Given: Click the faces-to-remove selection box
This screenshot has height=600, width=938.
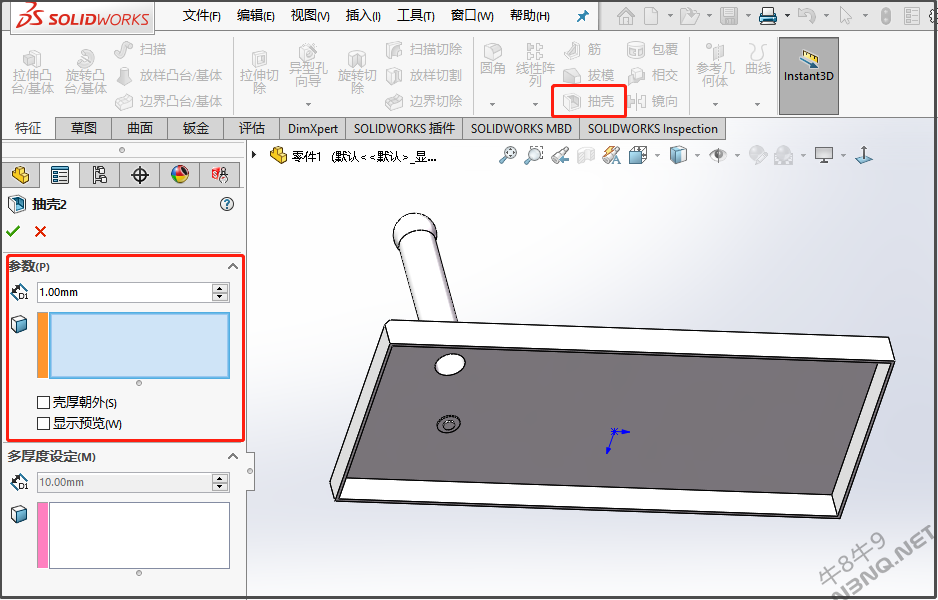Looking at the screenshot, I should pyautogui.click(x=139, y=346).
